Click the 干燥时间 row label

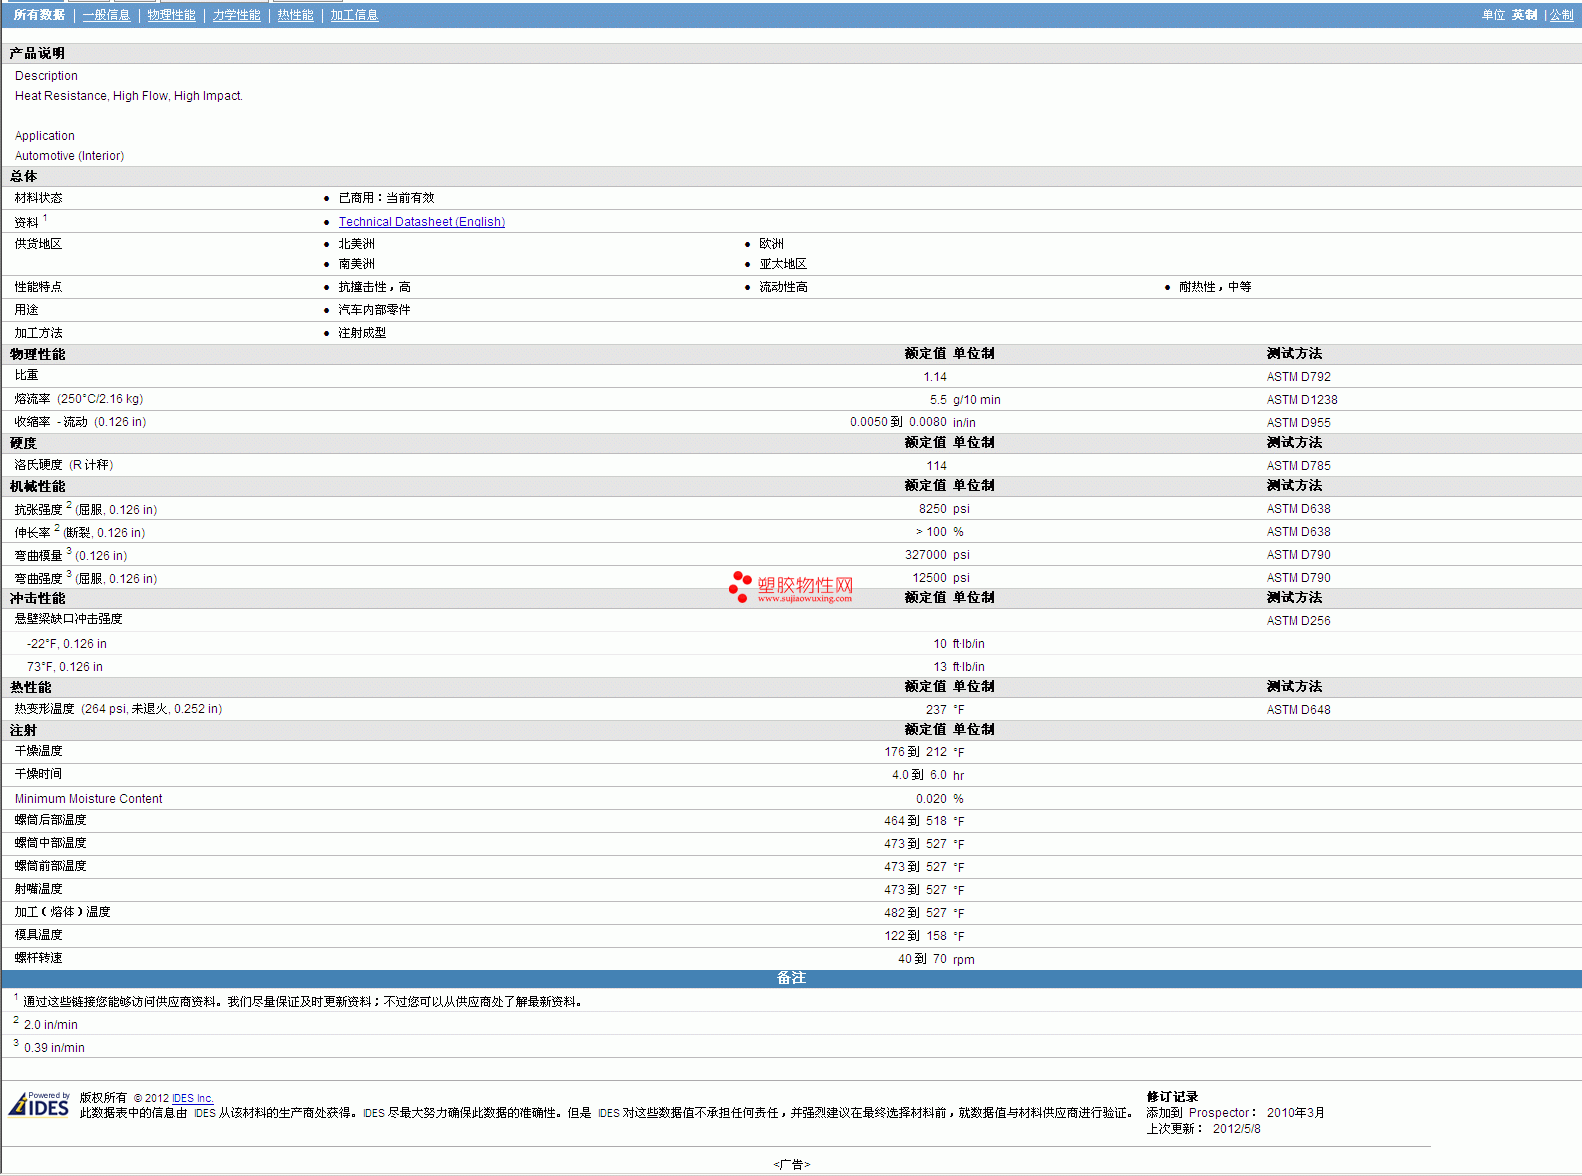(38, 774)
